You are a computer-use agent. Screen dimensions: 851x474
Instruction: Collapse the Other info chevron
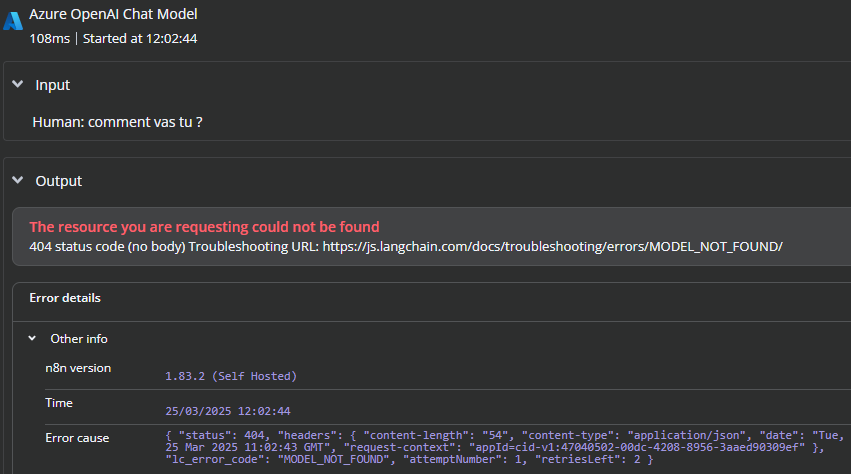[x=33, y=338]
